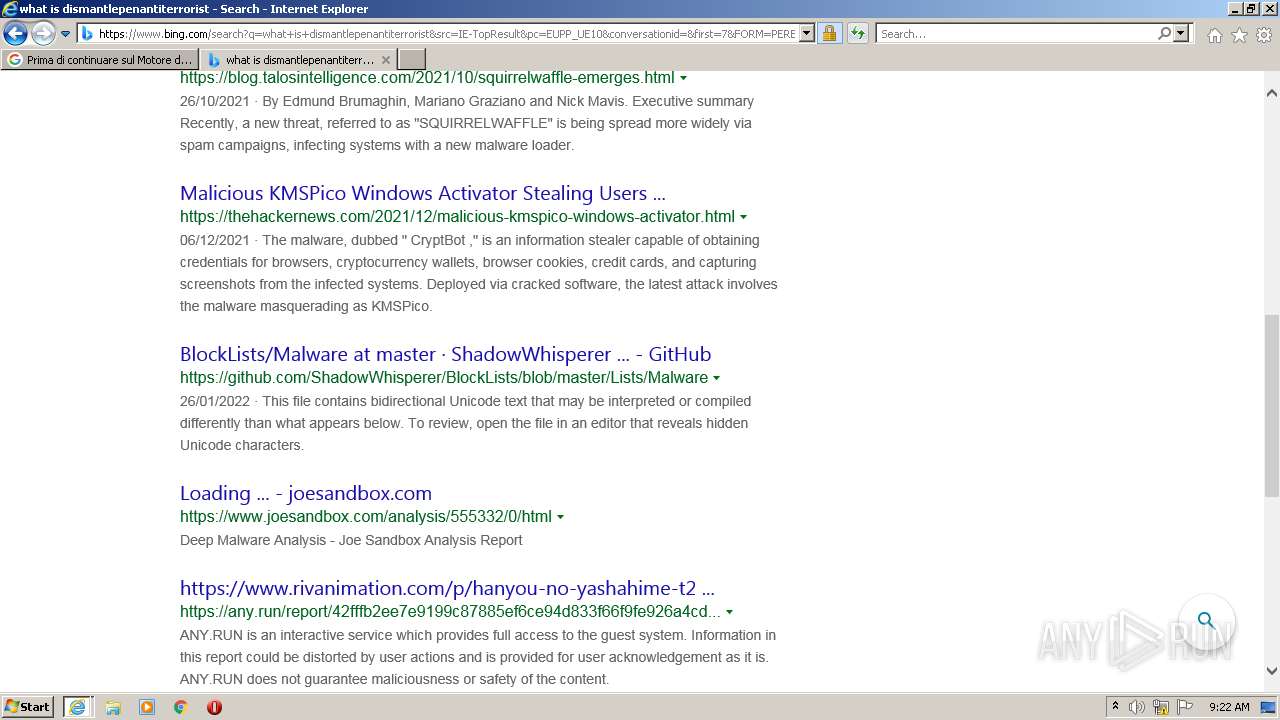
Task: Click the browser Forward arrow button
Action: tap(43, 34)
